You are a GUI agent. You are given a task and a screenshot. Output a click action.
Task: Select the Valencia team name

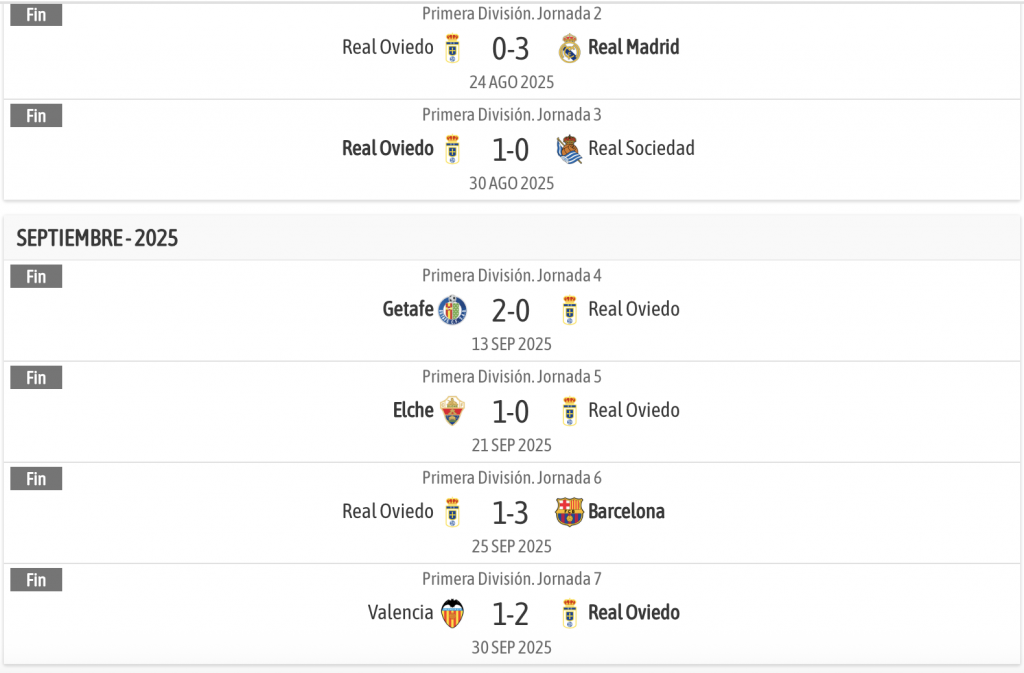click(x=400, y=612)
